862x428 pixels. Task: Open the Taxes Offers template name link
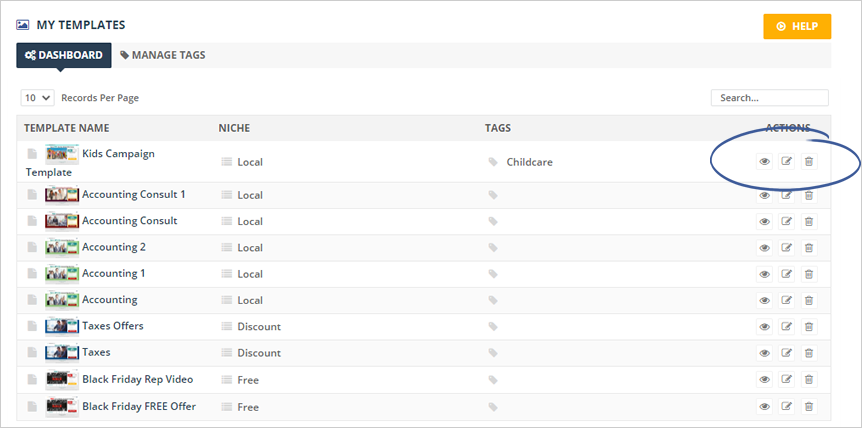click(112, 326)
